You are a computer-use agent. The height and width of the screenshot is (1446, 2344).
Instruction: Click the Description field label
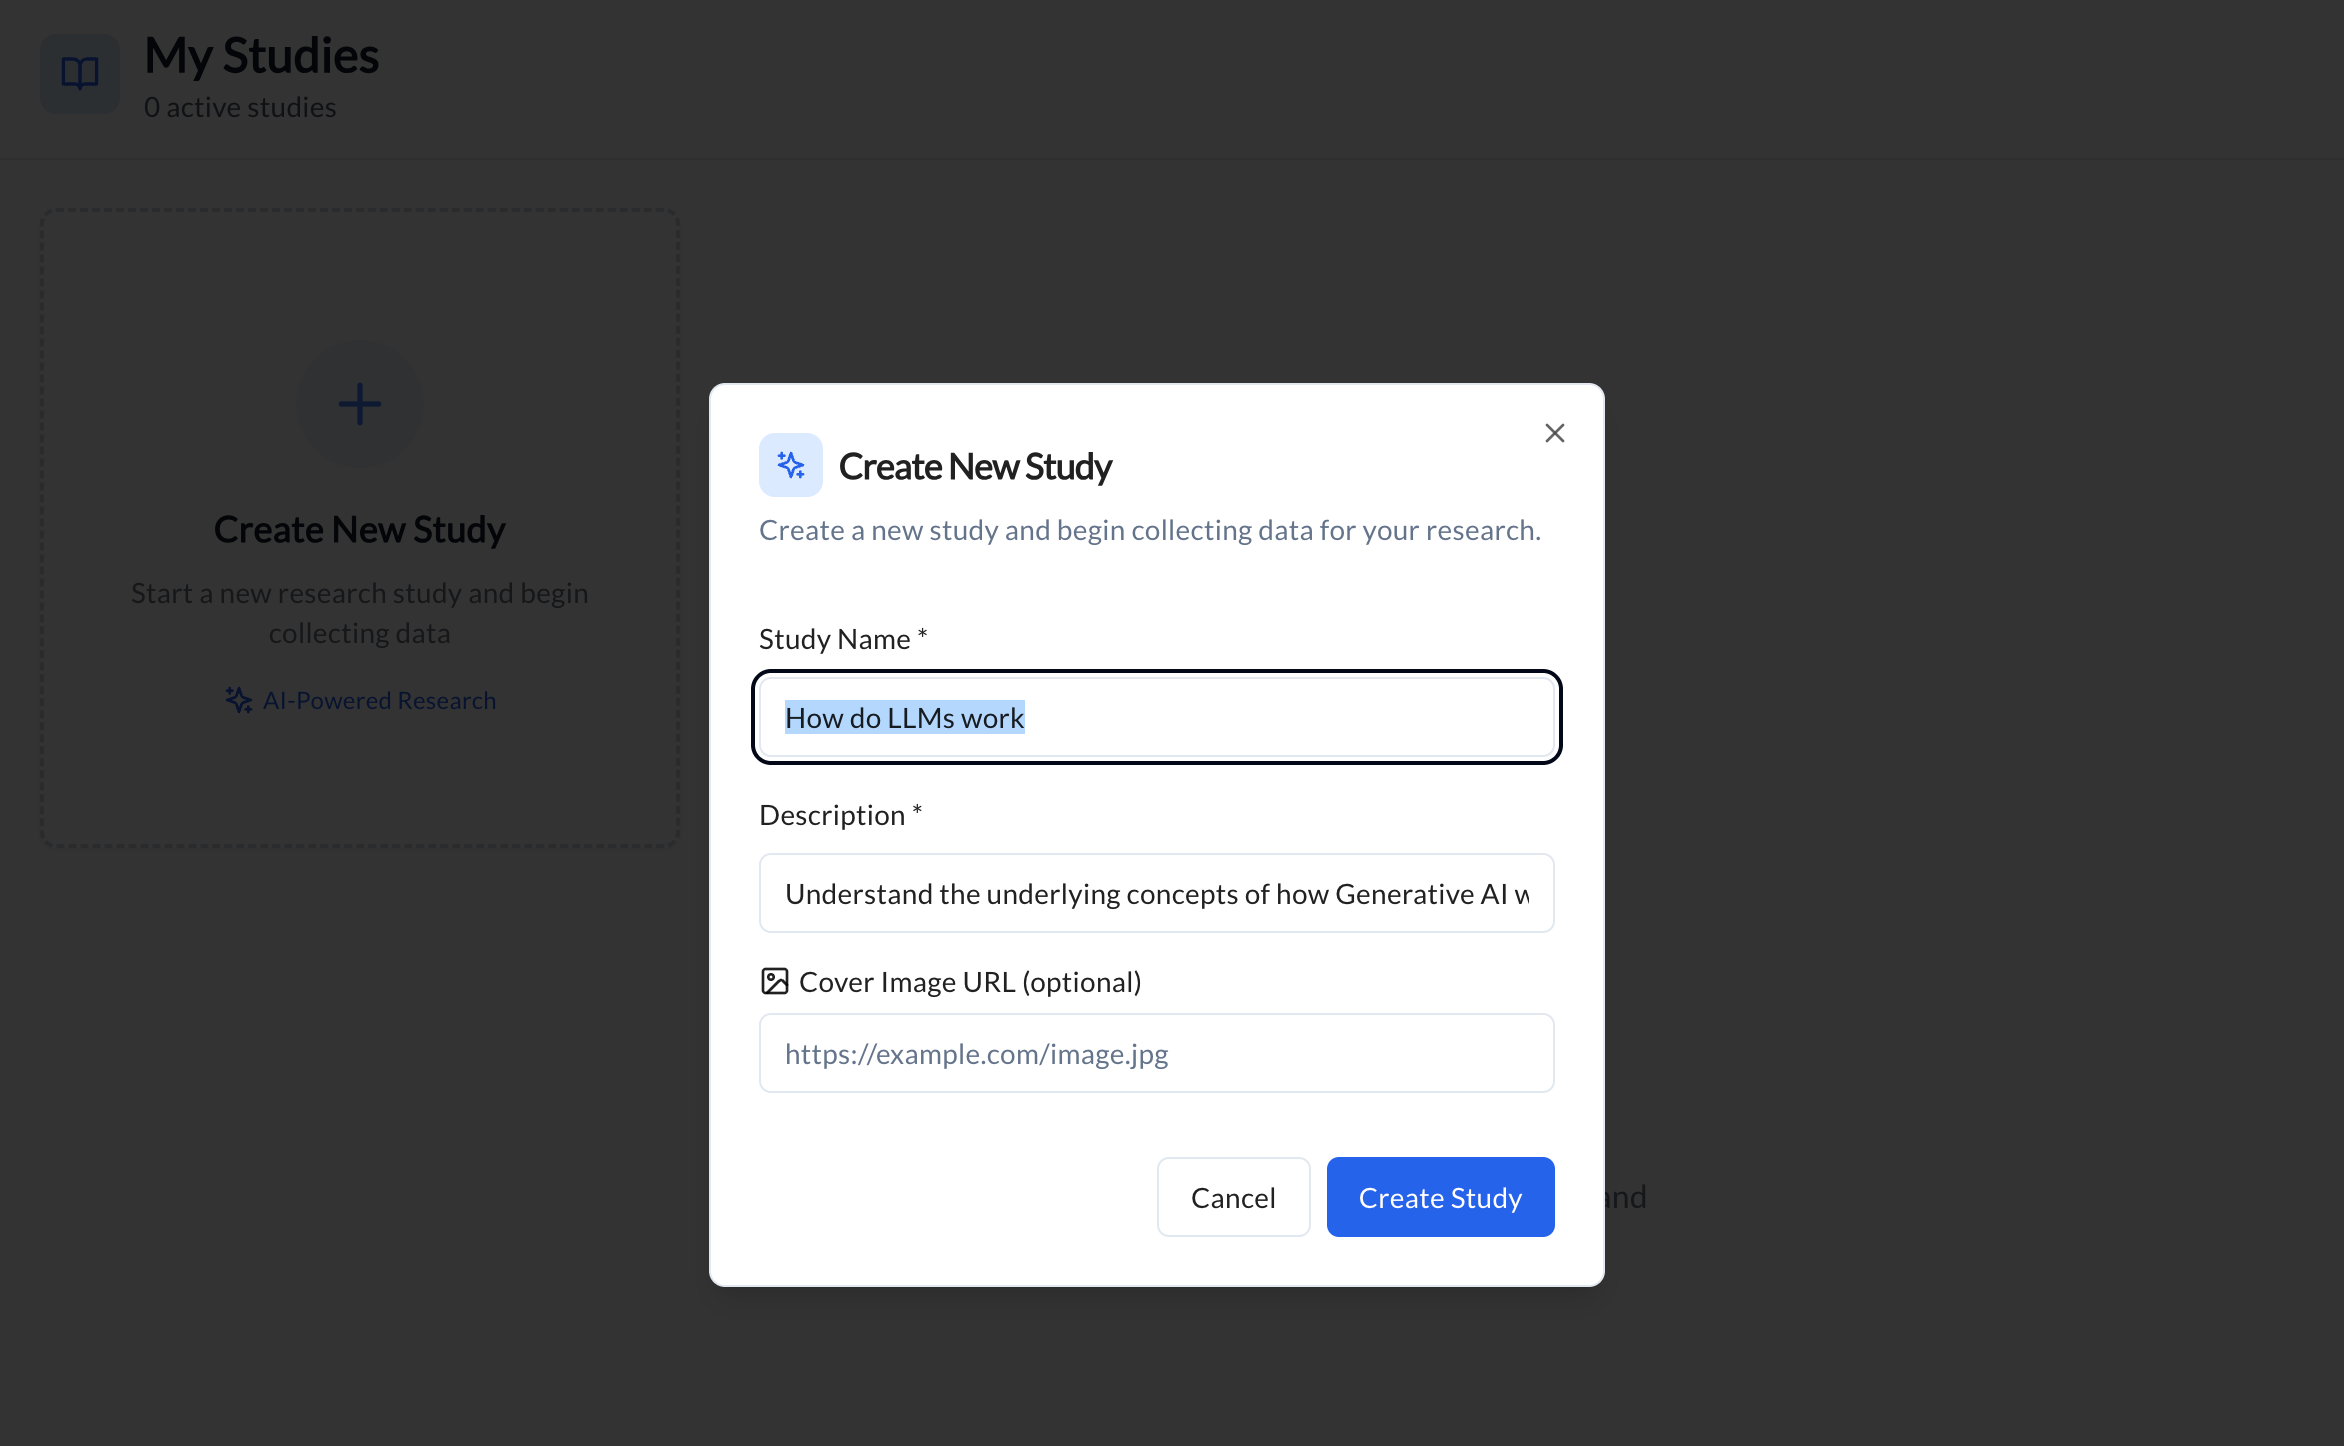coord(831,815)
